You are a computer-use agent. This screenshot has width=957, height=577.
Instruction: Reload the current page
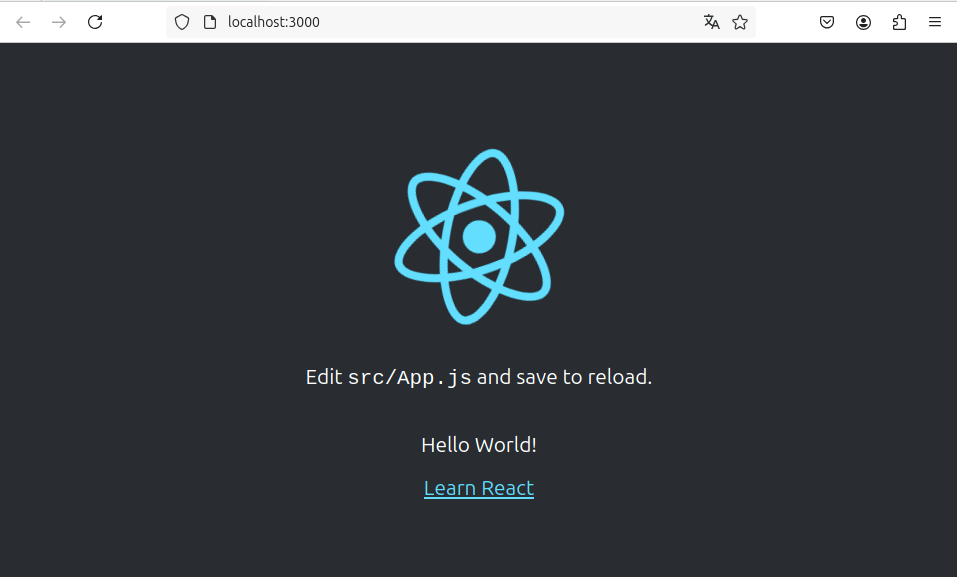95,23
